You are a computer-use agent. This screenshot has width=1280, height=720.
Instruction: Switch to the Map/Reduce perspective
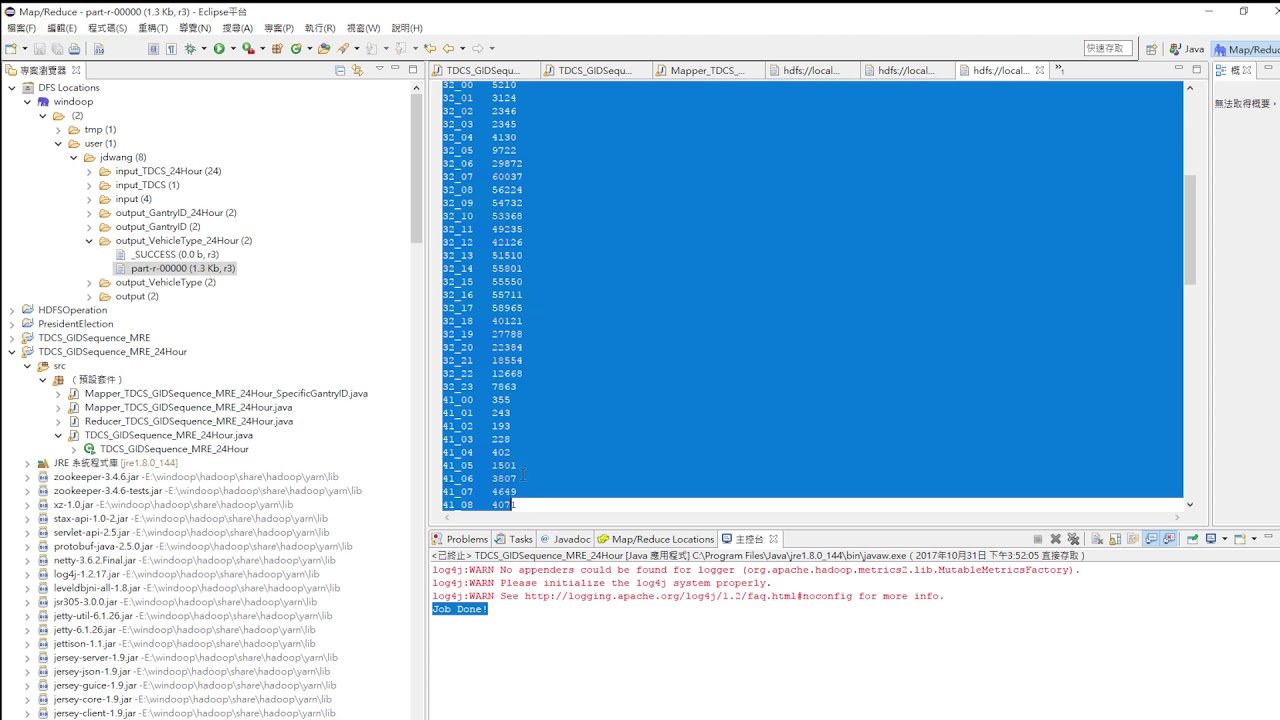click(1246, 49)
